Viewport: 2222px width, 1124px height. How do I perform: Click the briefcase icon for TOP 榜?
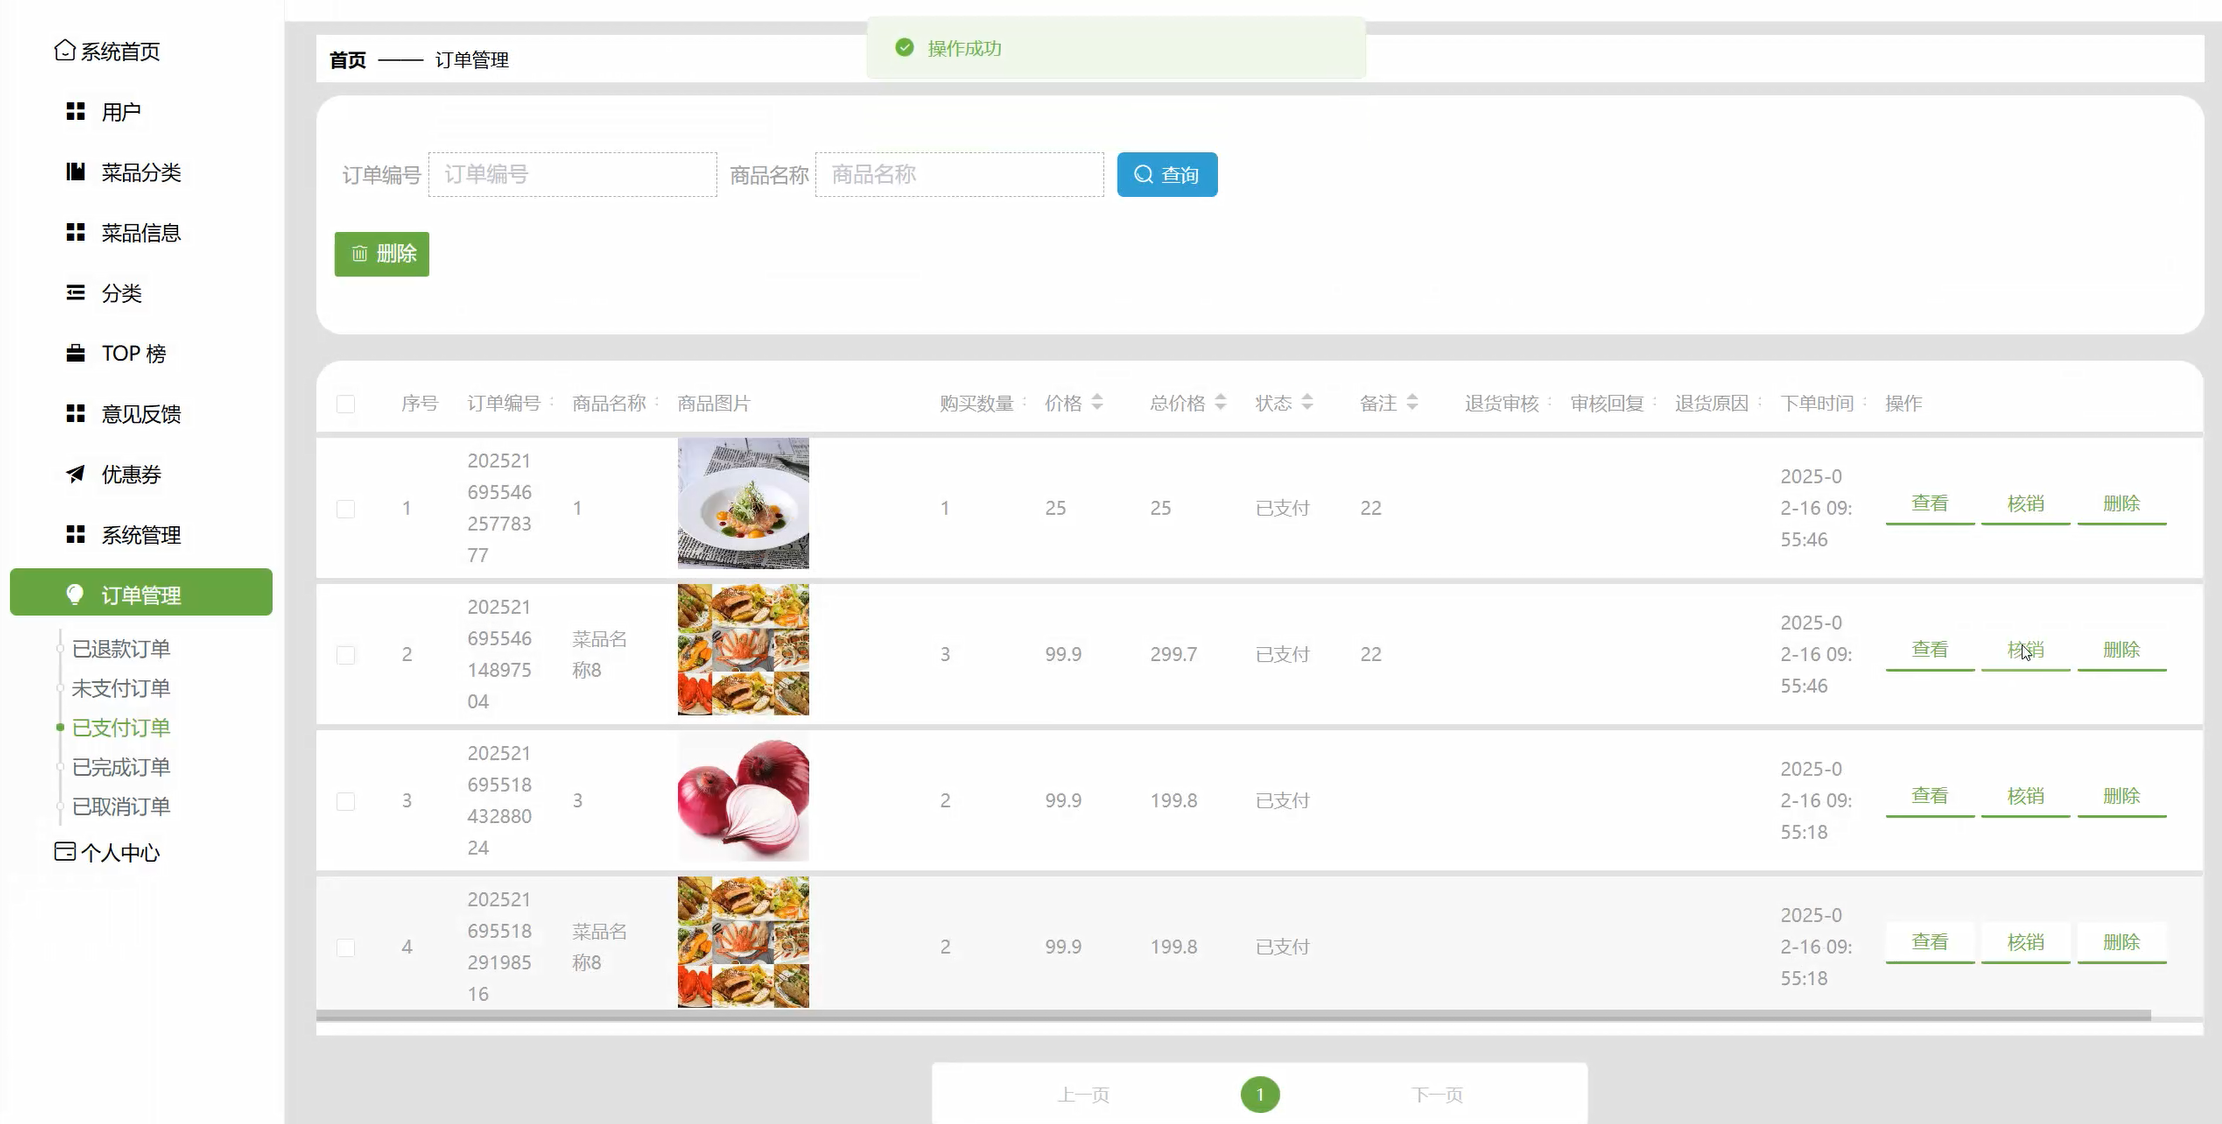(76, 353)
